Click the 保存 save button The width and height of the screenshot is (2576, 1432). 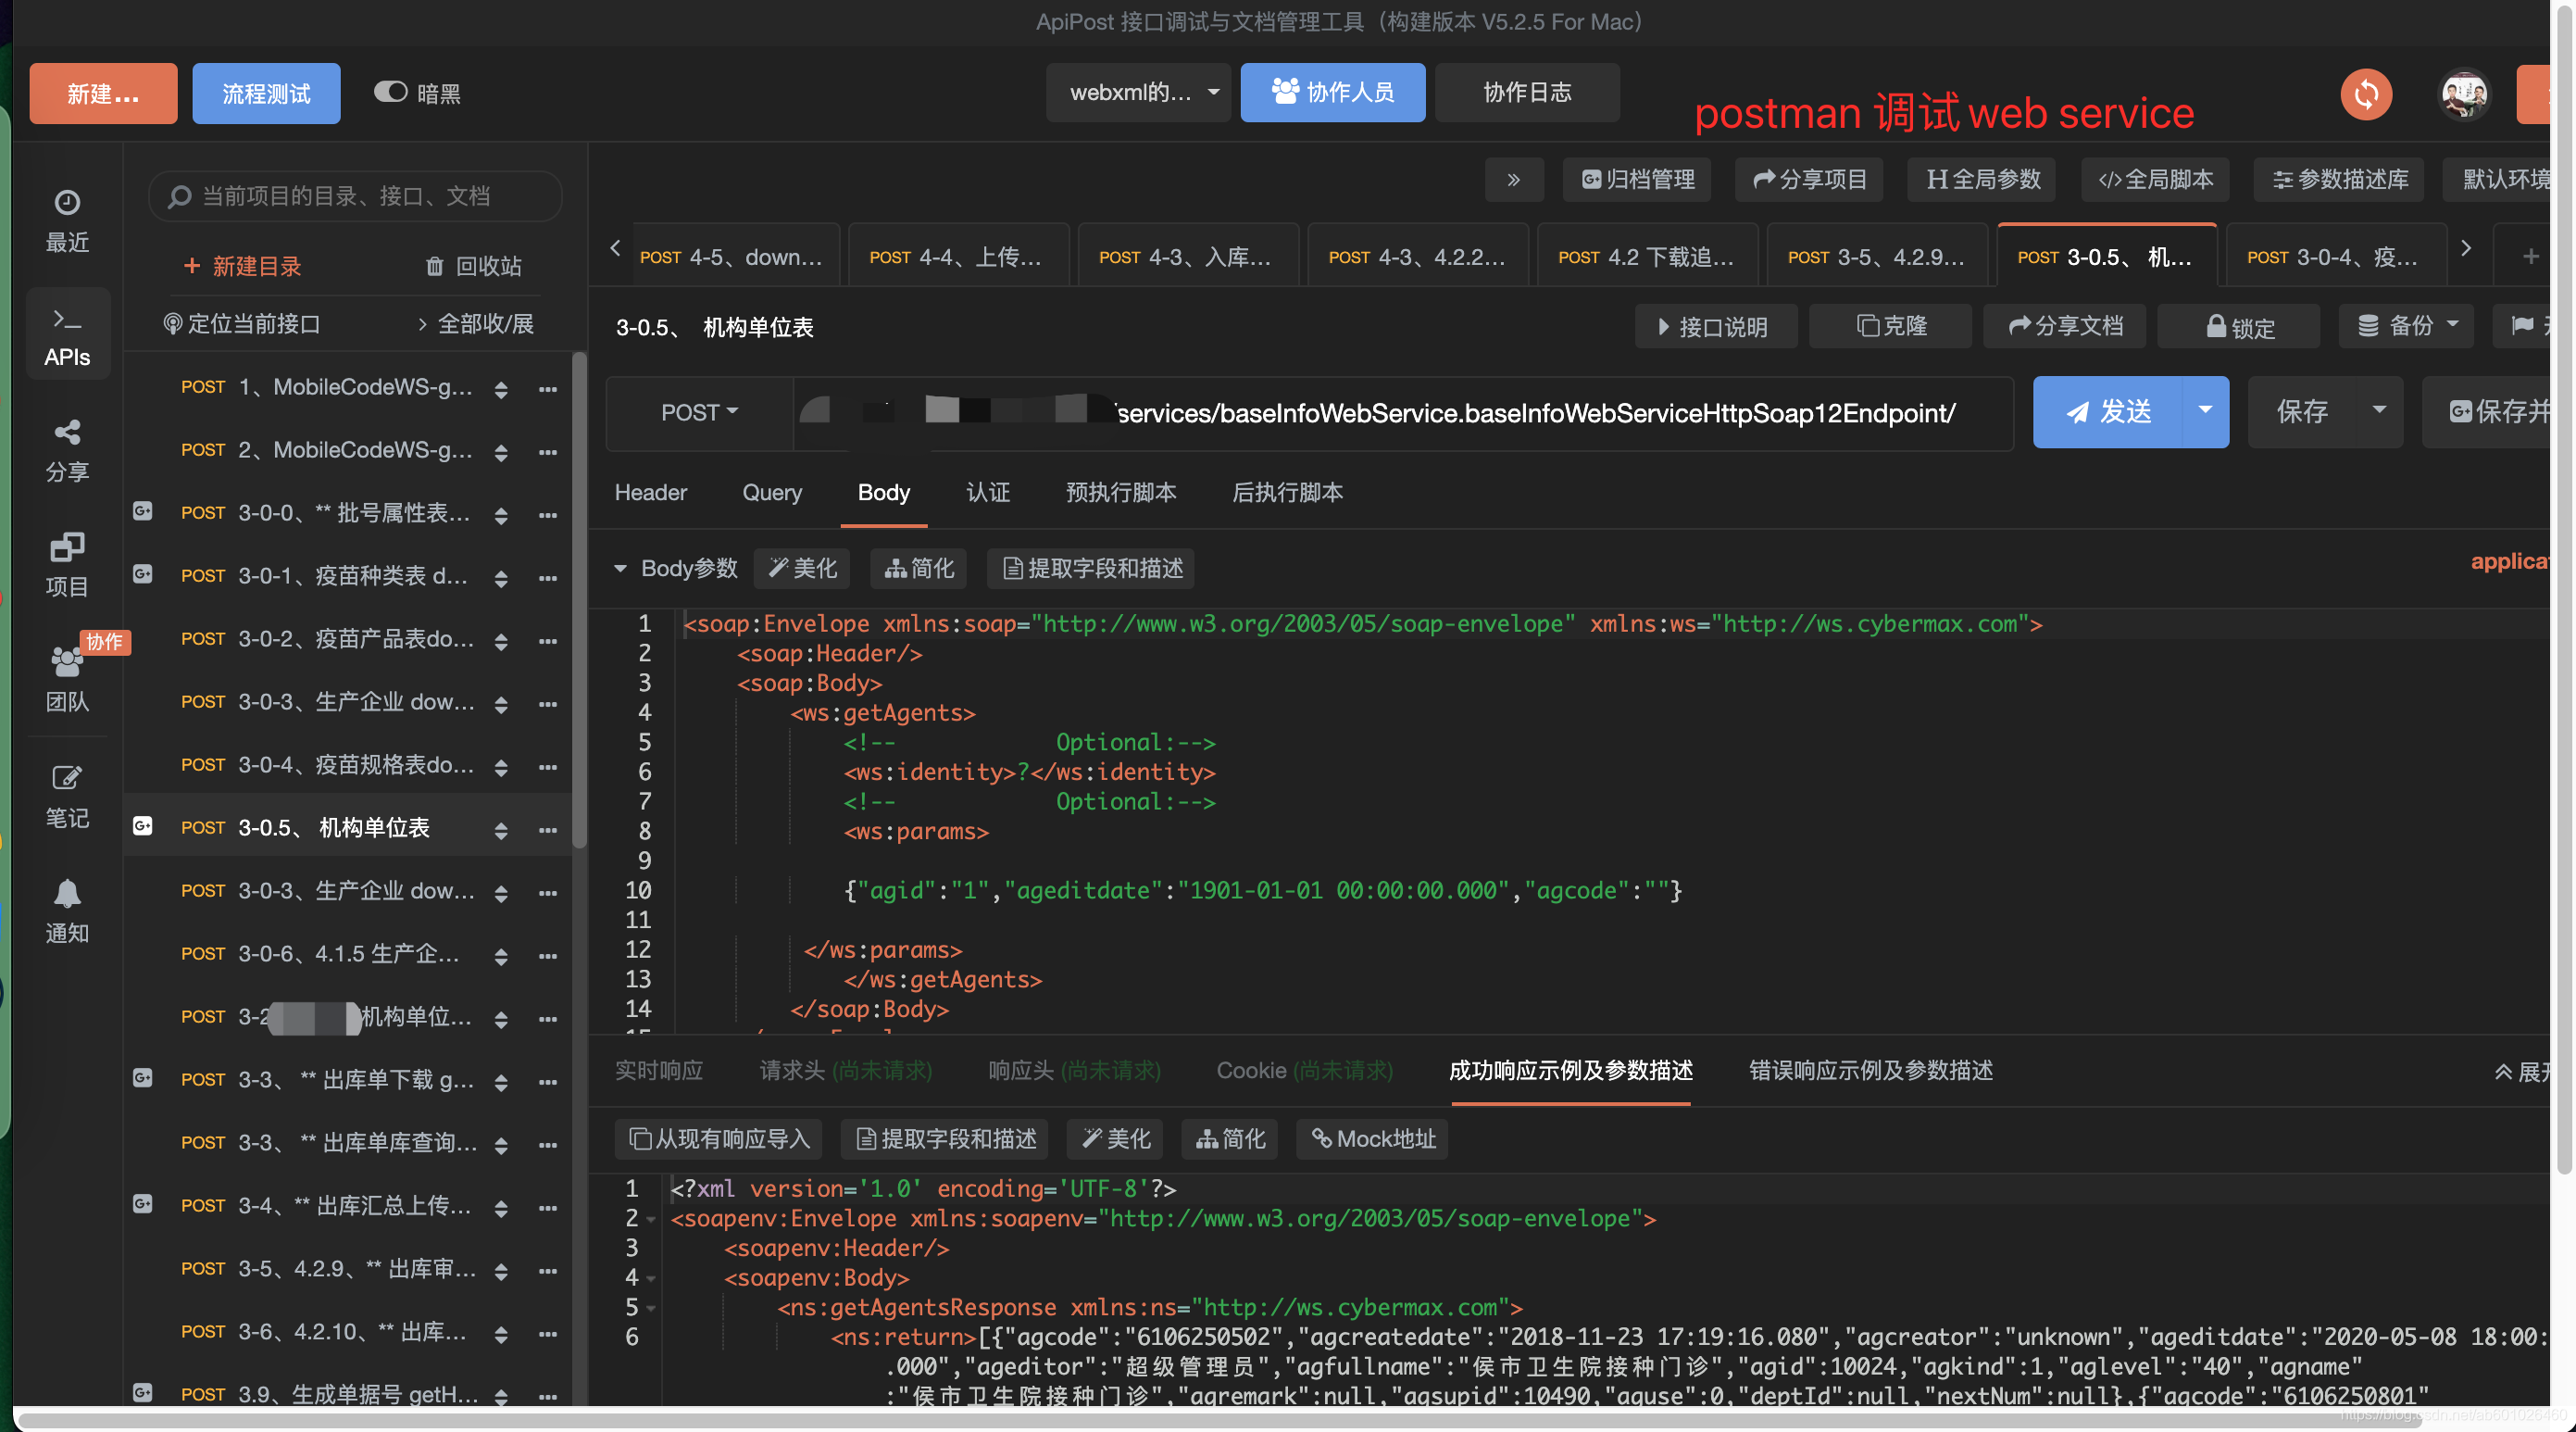tap(2302, 411)
